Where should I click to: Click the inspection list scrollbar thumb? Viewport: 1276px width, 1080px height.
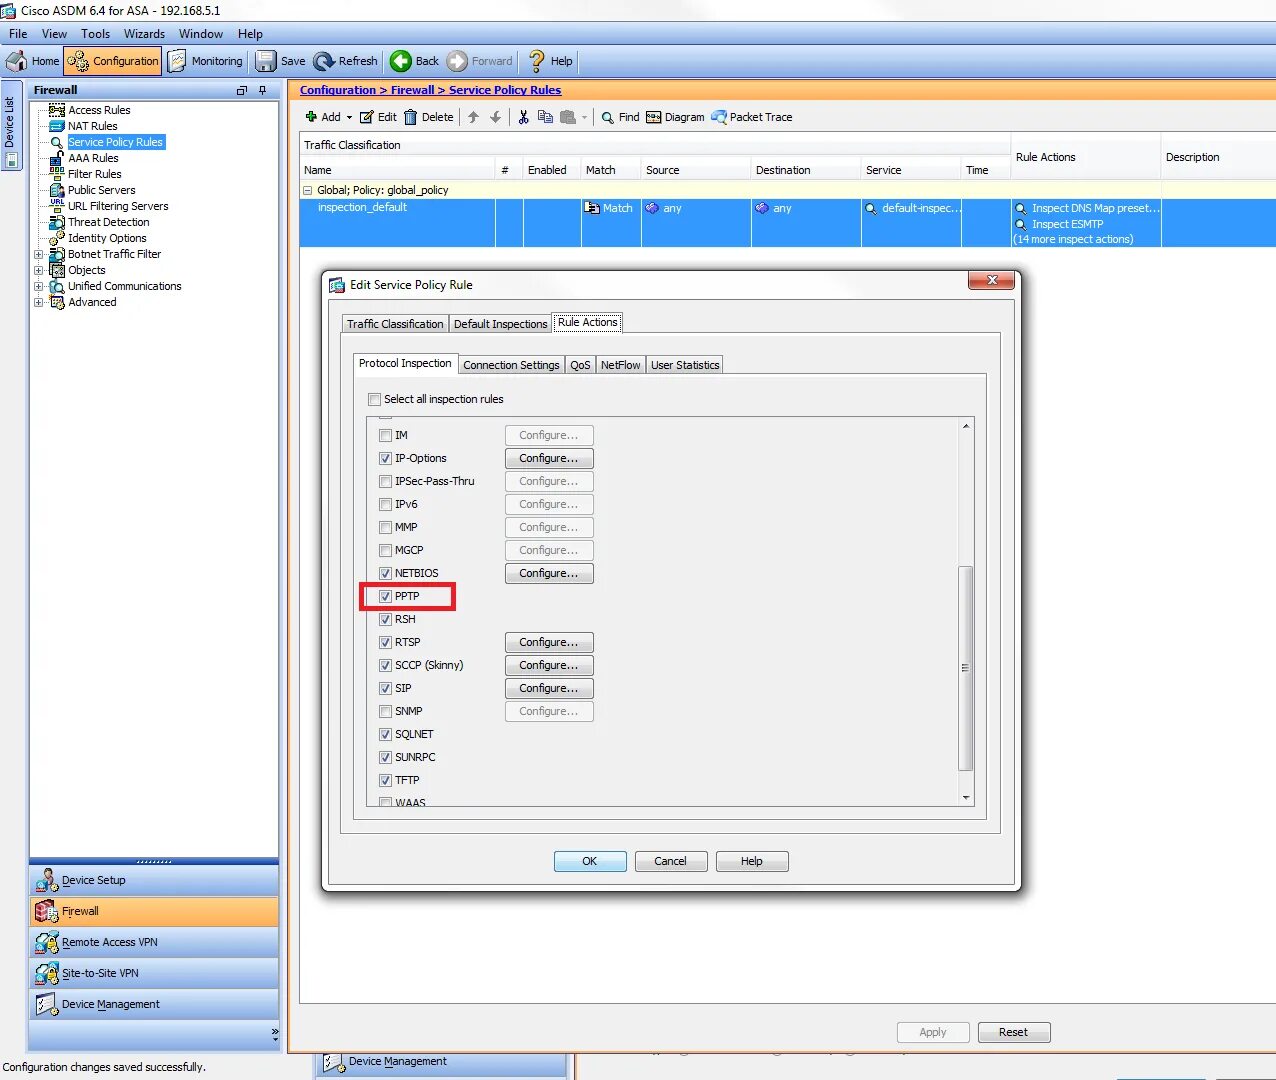tap(965, 668)
